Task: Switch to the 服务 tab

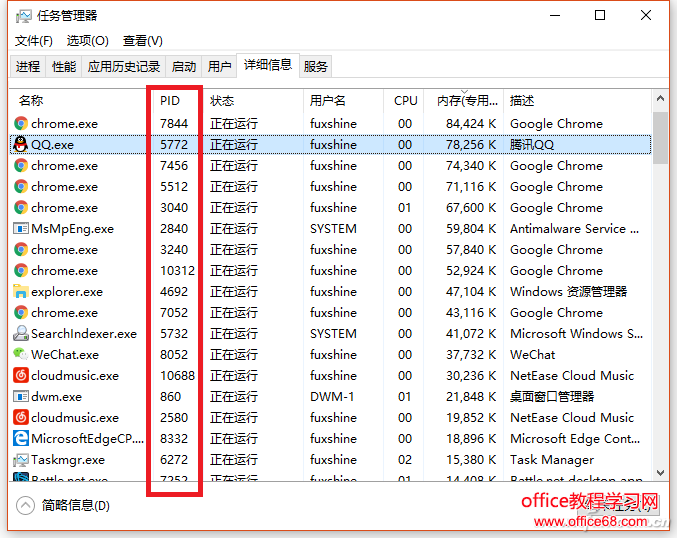Action: (x=315, y=66)
